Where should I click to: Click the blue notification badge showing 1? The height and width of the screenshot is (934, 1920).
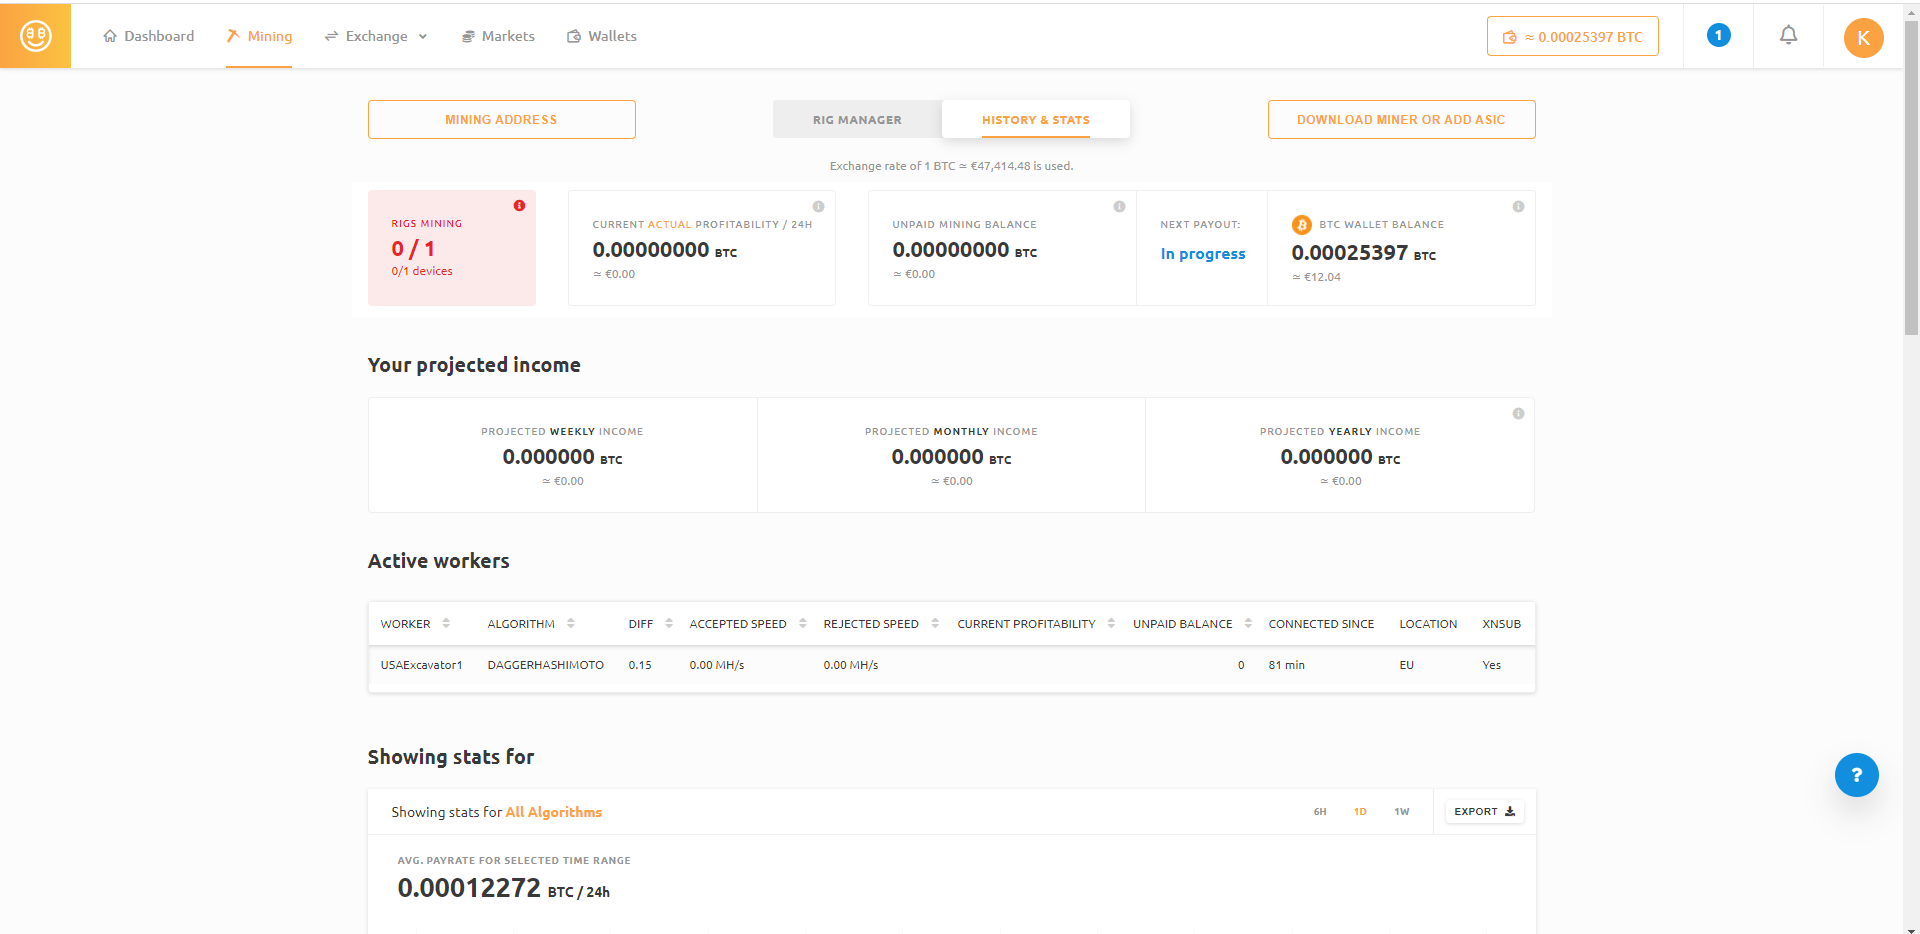coord(1718,34)
